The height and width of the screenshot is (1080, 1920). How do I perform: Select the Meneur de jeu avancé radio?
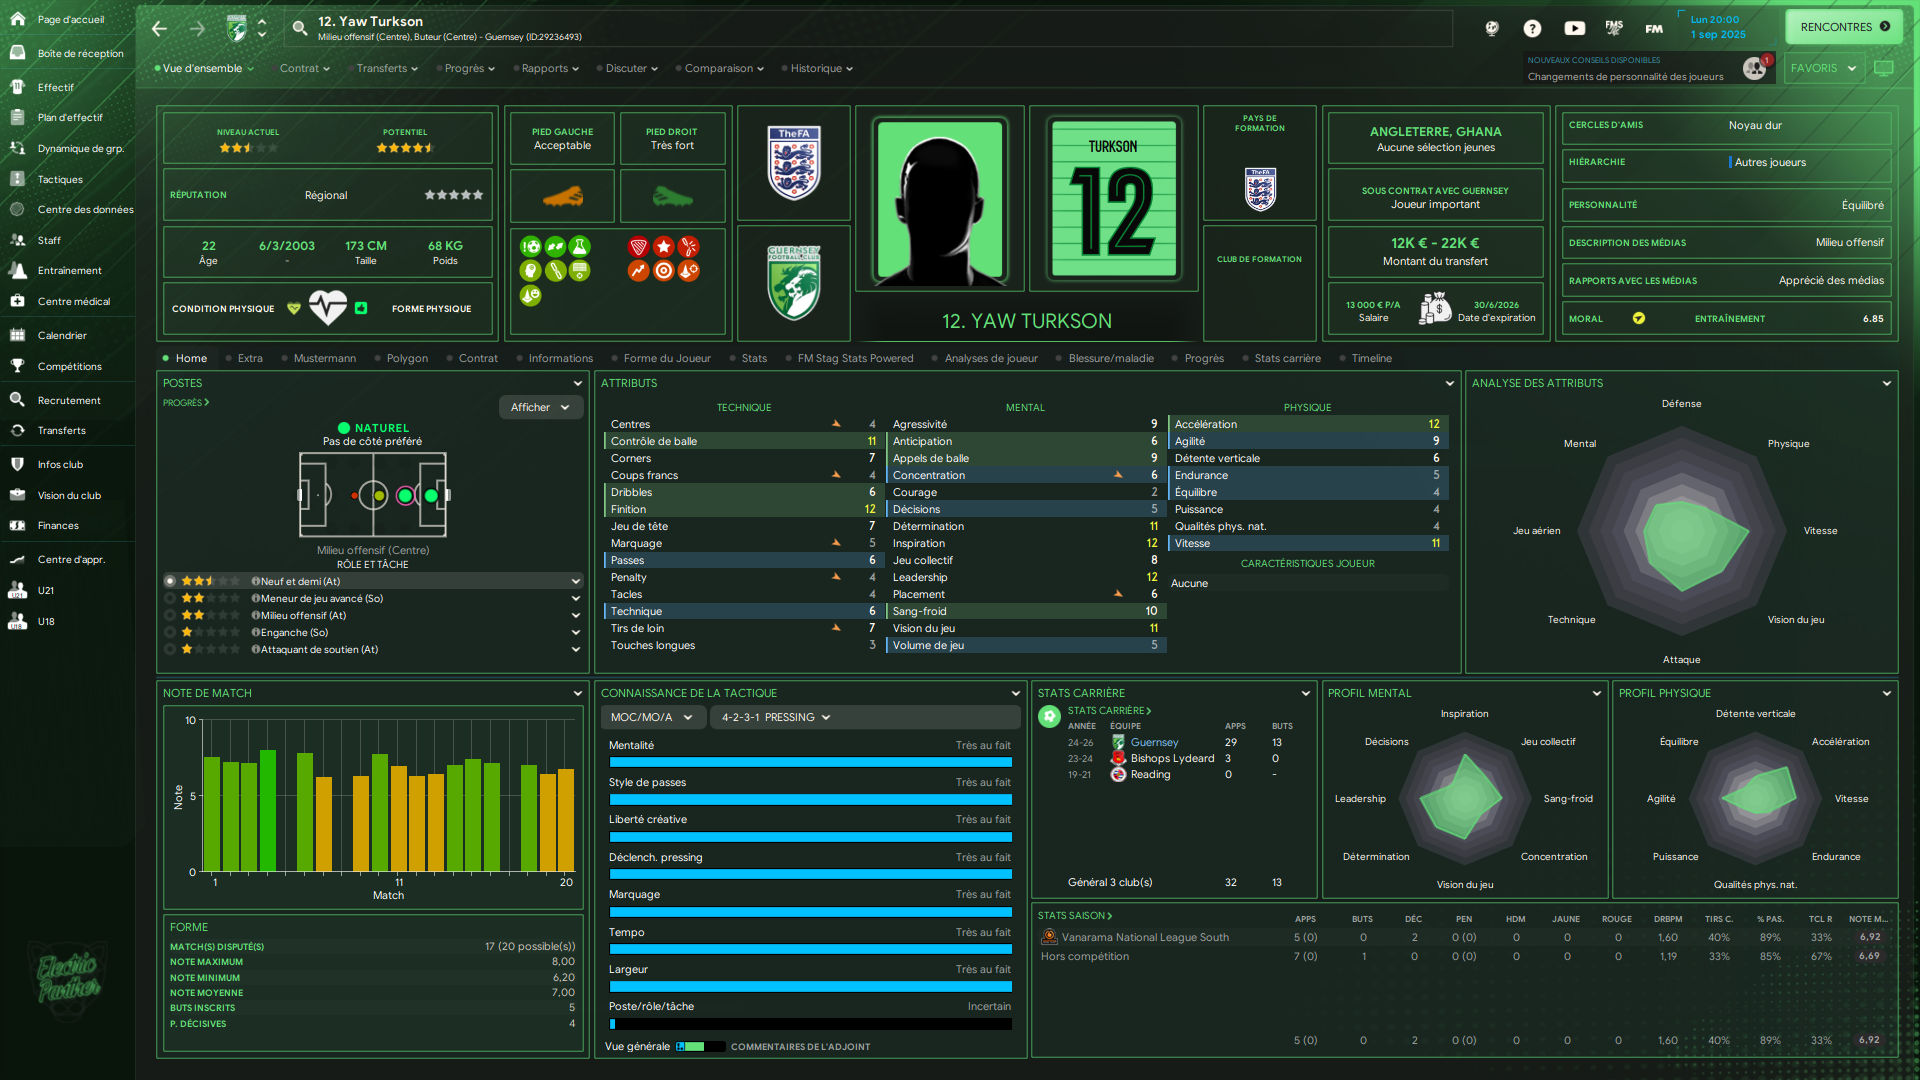click(x=170, y=599)
